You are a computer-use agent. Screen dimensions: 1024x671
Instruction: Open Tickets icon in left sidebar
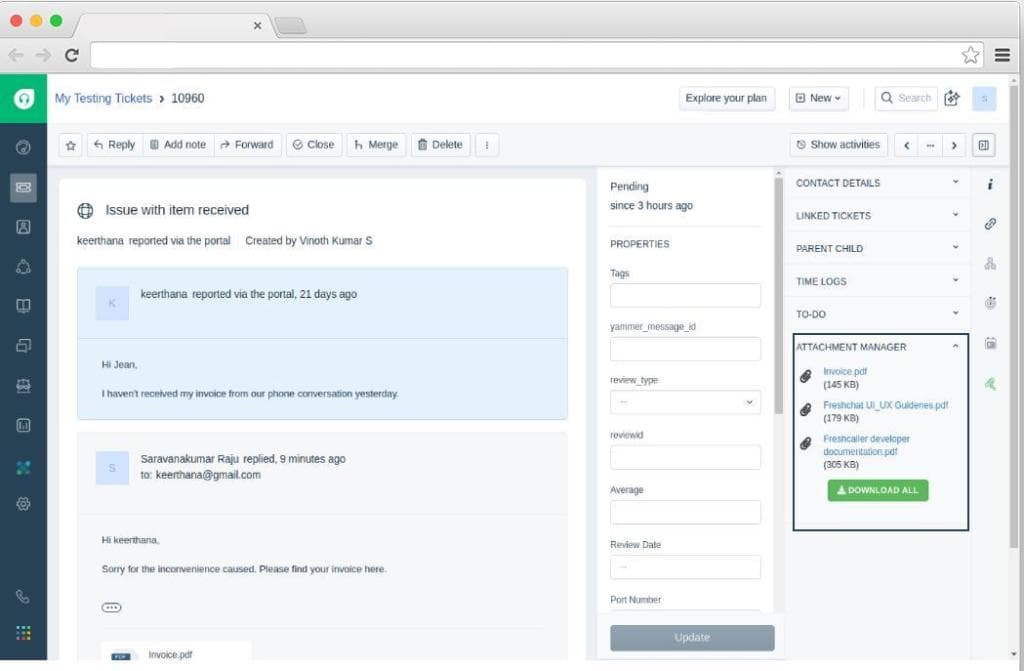coord(24,187)
